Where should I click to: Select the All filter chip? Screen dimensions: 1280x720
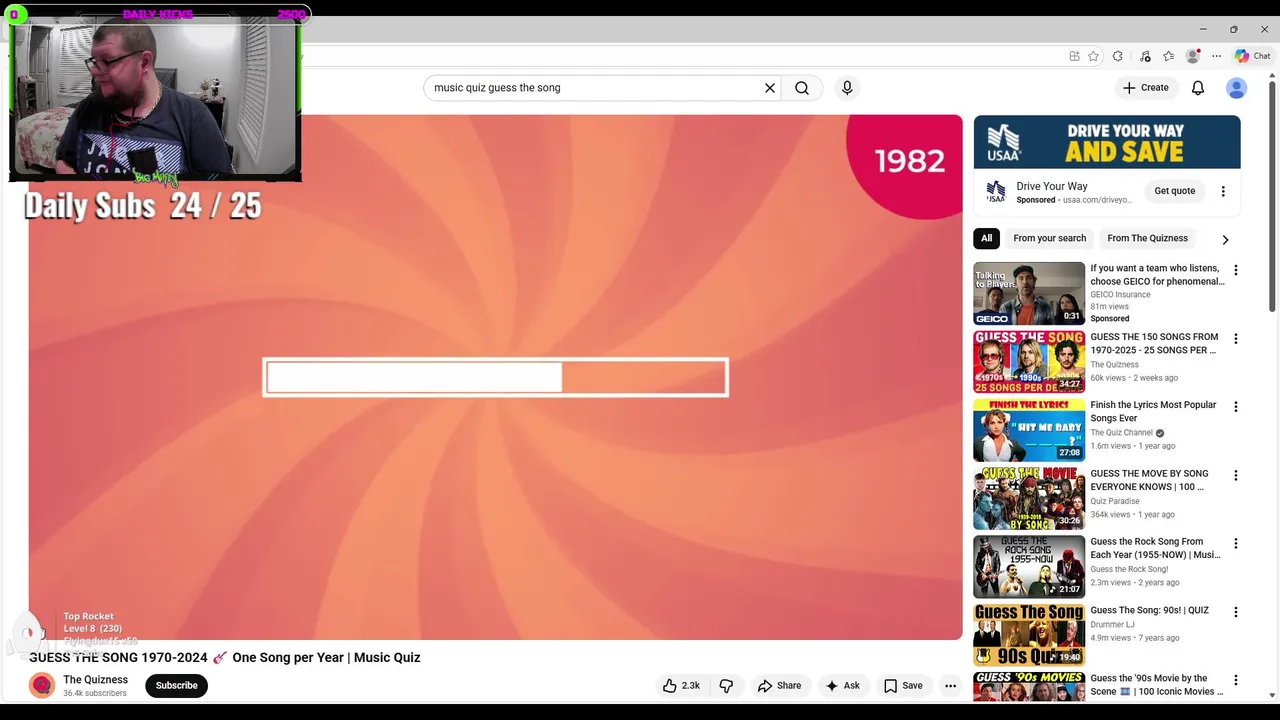point(986,238)
